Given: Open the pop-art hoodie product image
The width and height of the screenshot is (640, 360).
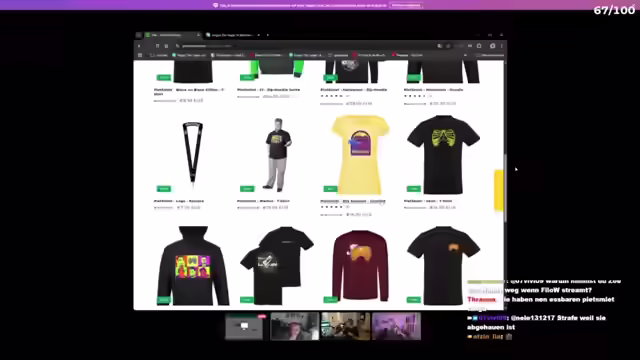Looking at the screenshot, I should (x=193, y=266).
